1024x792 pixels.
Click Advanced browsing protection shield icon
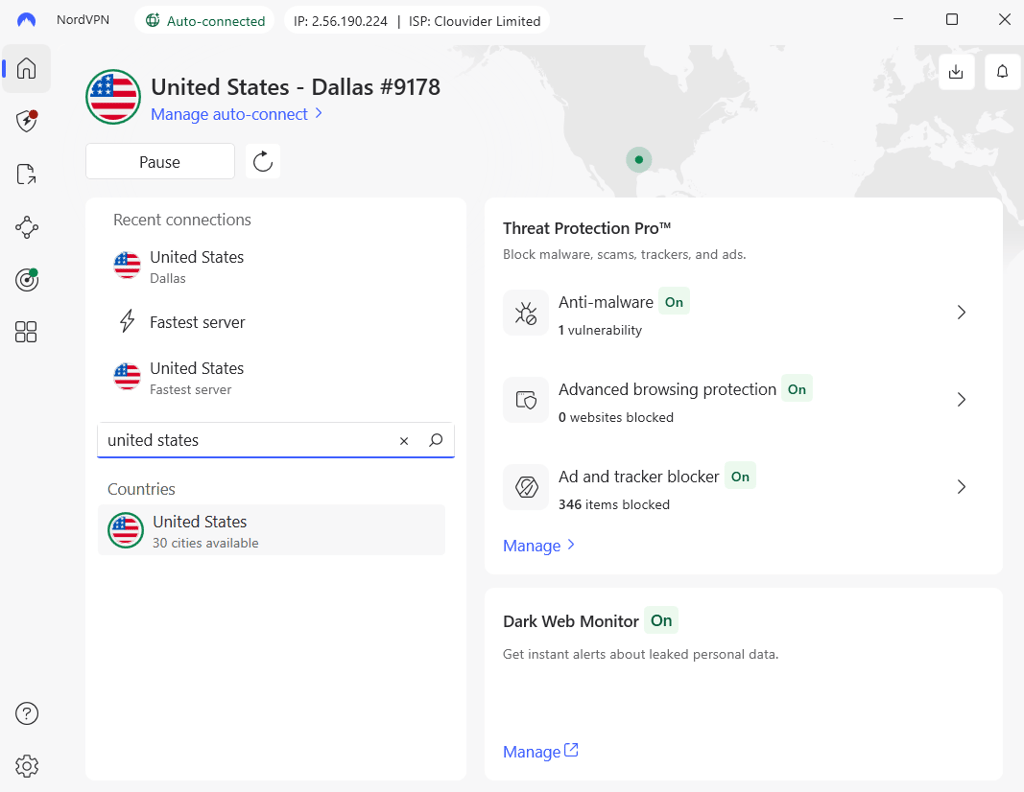click(526, 400)
